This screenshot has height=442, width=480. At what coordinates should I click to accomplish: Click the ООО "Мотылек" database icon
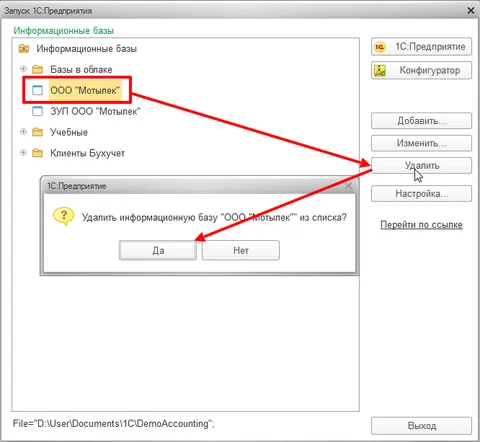(x=37, y=90)
